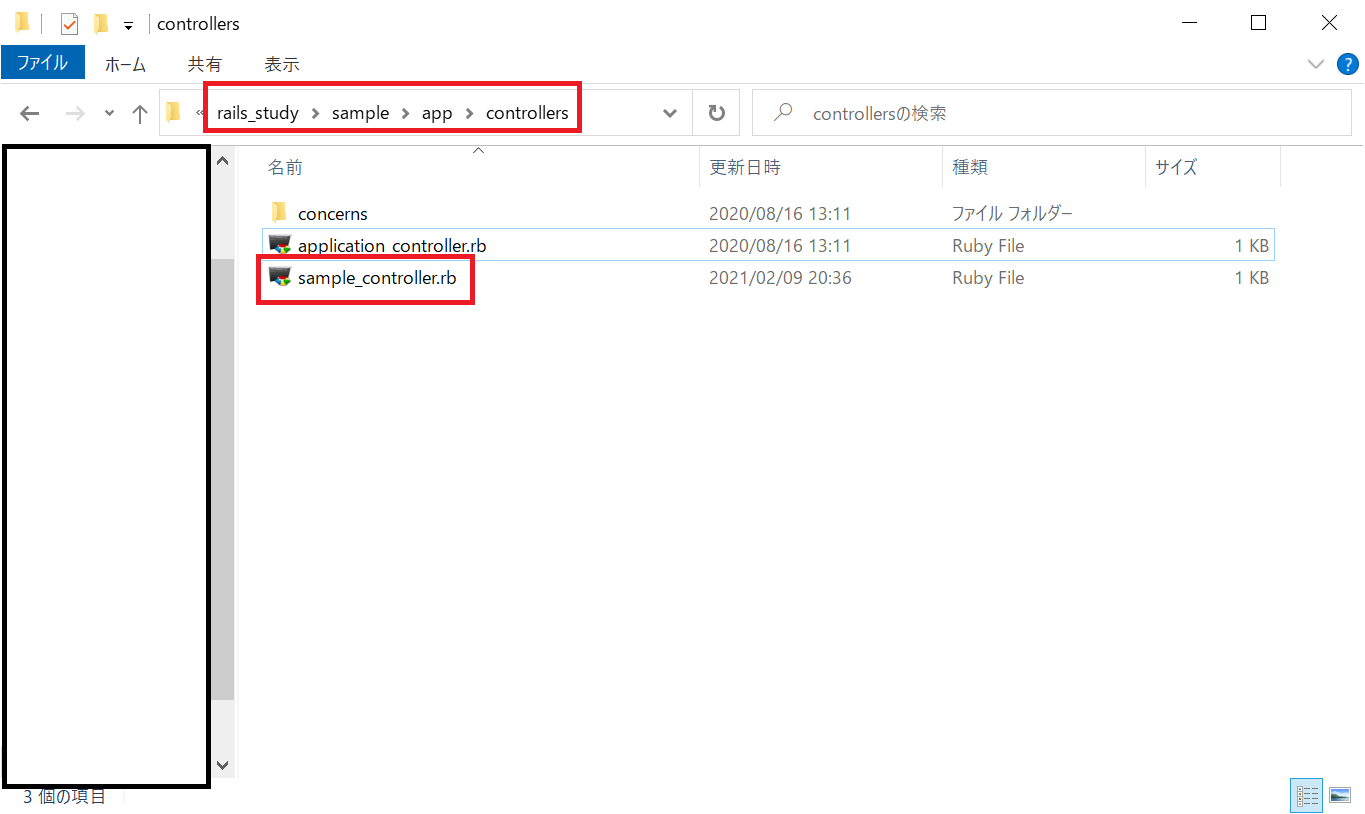Open the 共有 ribbon tab

pyautogui.click(x=205, y=64)
